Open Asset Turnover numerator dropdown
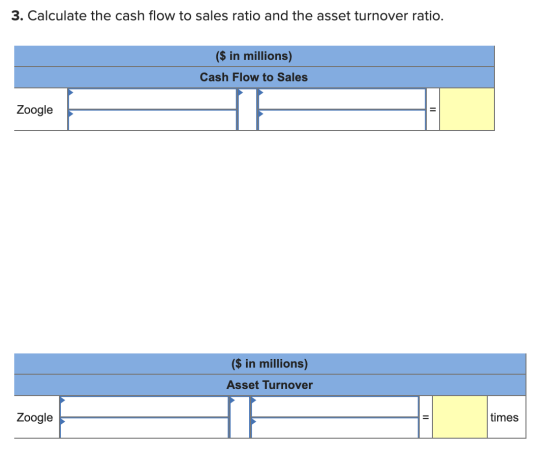 (144, 406)
